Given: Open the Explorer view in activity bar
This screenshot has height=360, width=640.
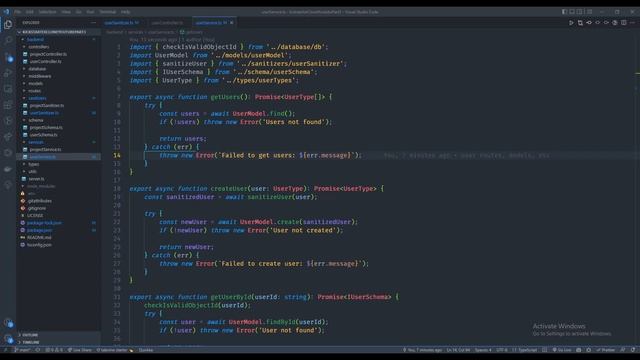Looking at the screenshot, I should [8, 24].
